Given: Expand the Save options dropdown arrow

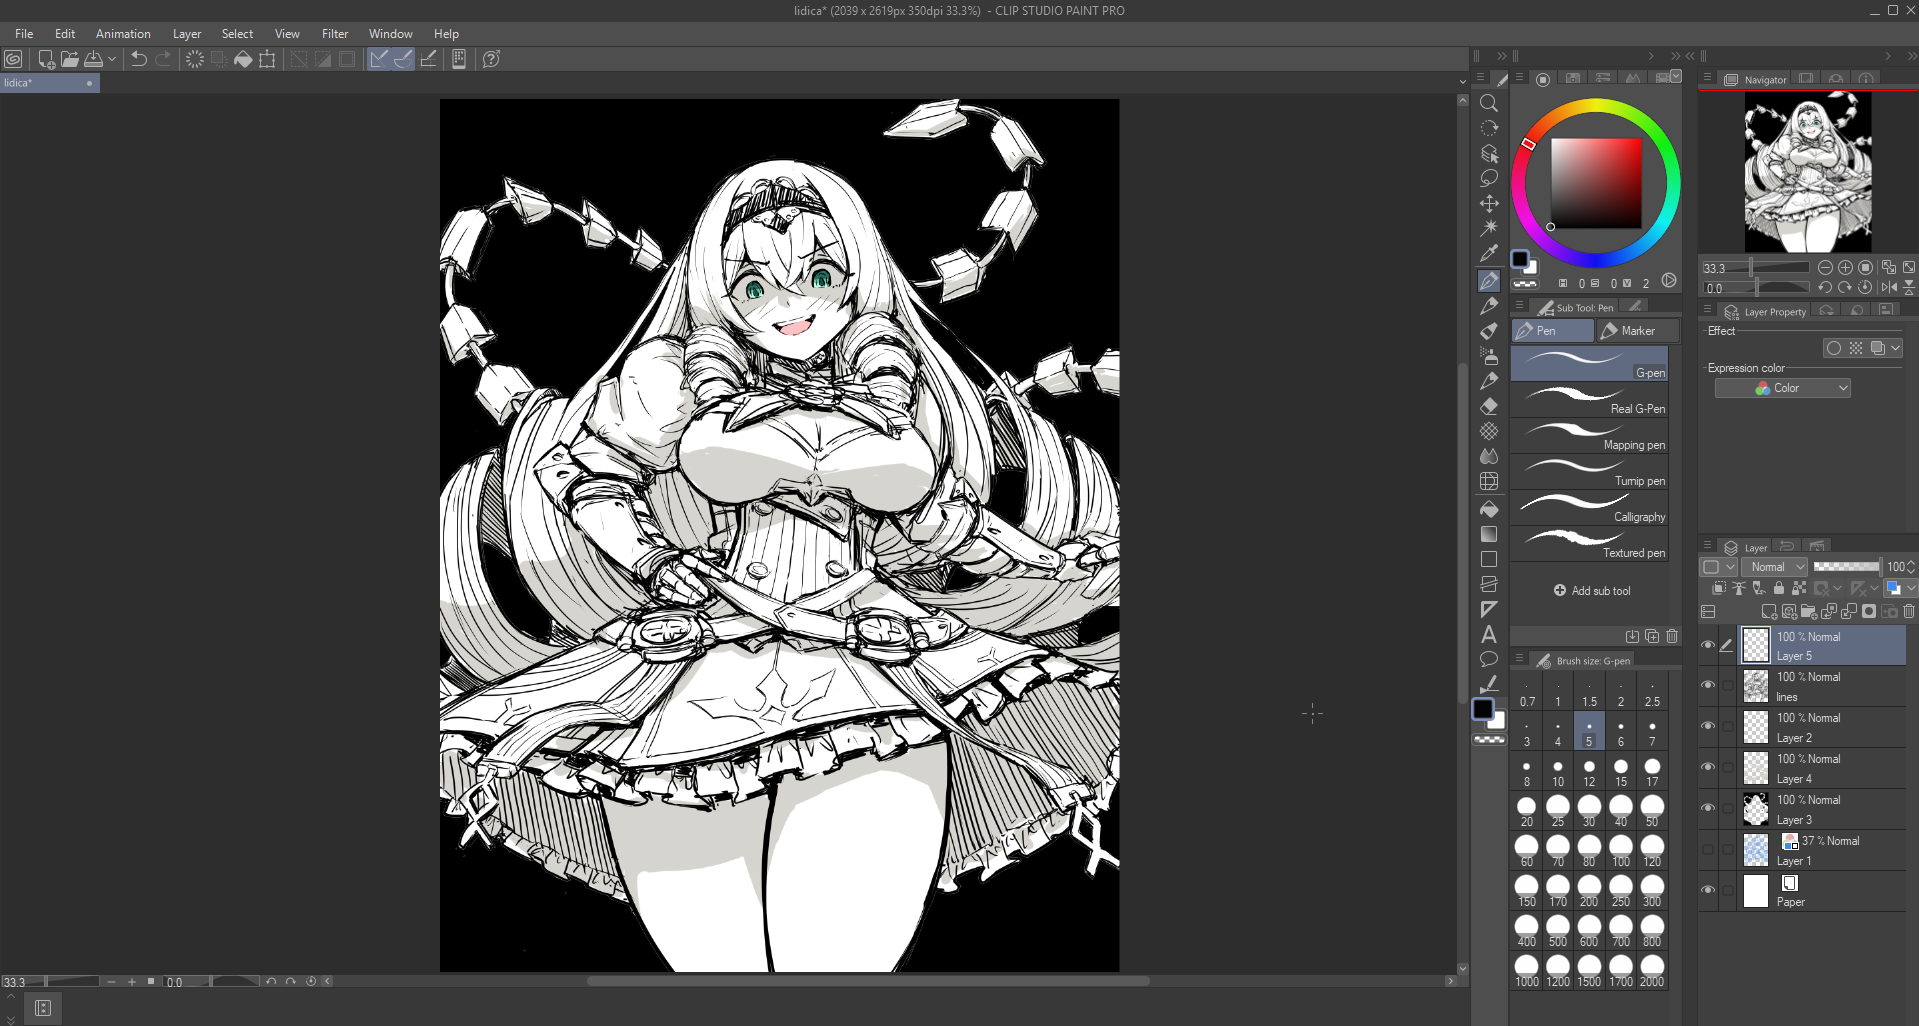Looking at the screenshot, I should click(112, 59).
